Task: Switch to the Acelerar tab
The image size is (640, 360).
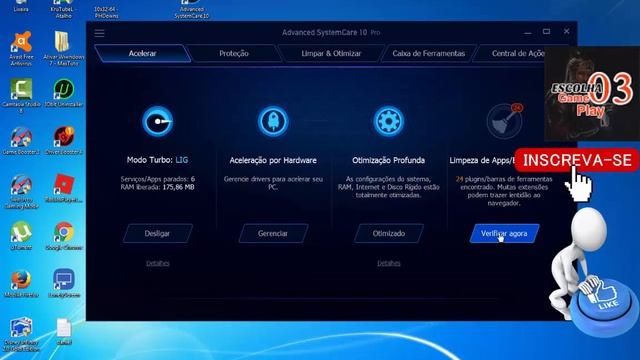Action: (x=142, y=53)
